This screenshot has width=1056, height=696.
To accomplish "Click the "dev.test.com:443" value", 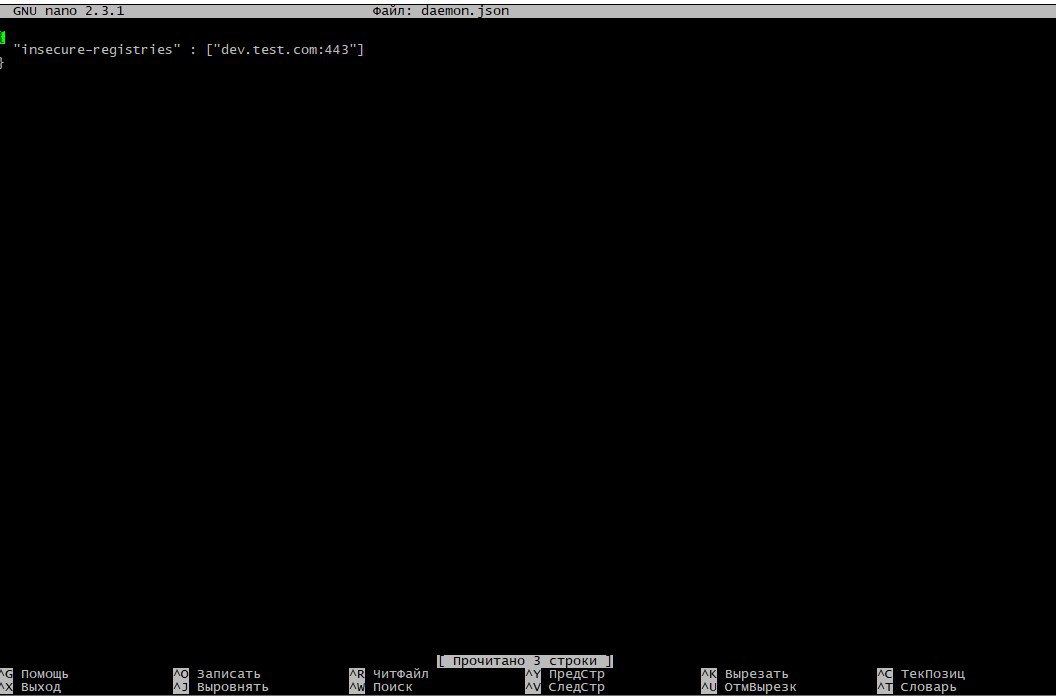I will (285, 49).
